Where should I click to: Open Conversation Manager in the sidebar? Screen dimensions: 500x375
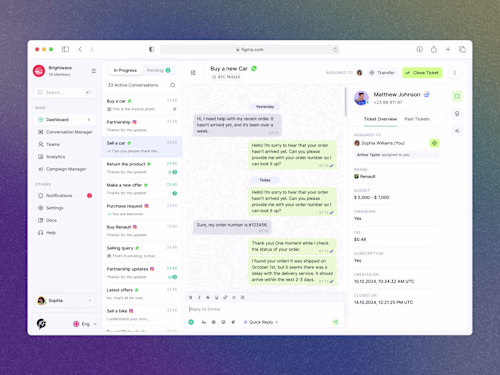click(x=65, y=132)
